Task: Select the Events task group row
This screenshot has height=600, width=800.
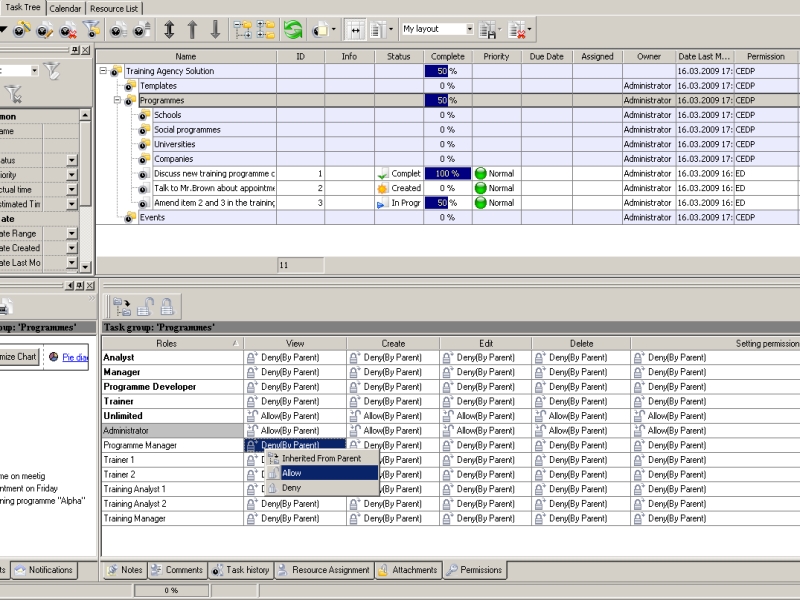Action: pyautogui.click(x=446, y=217)
